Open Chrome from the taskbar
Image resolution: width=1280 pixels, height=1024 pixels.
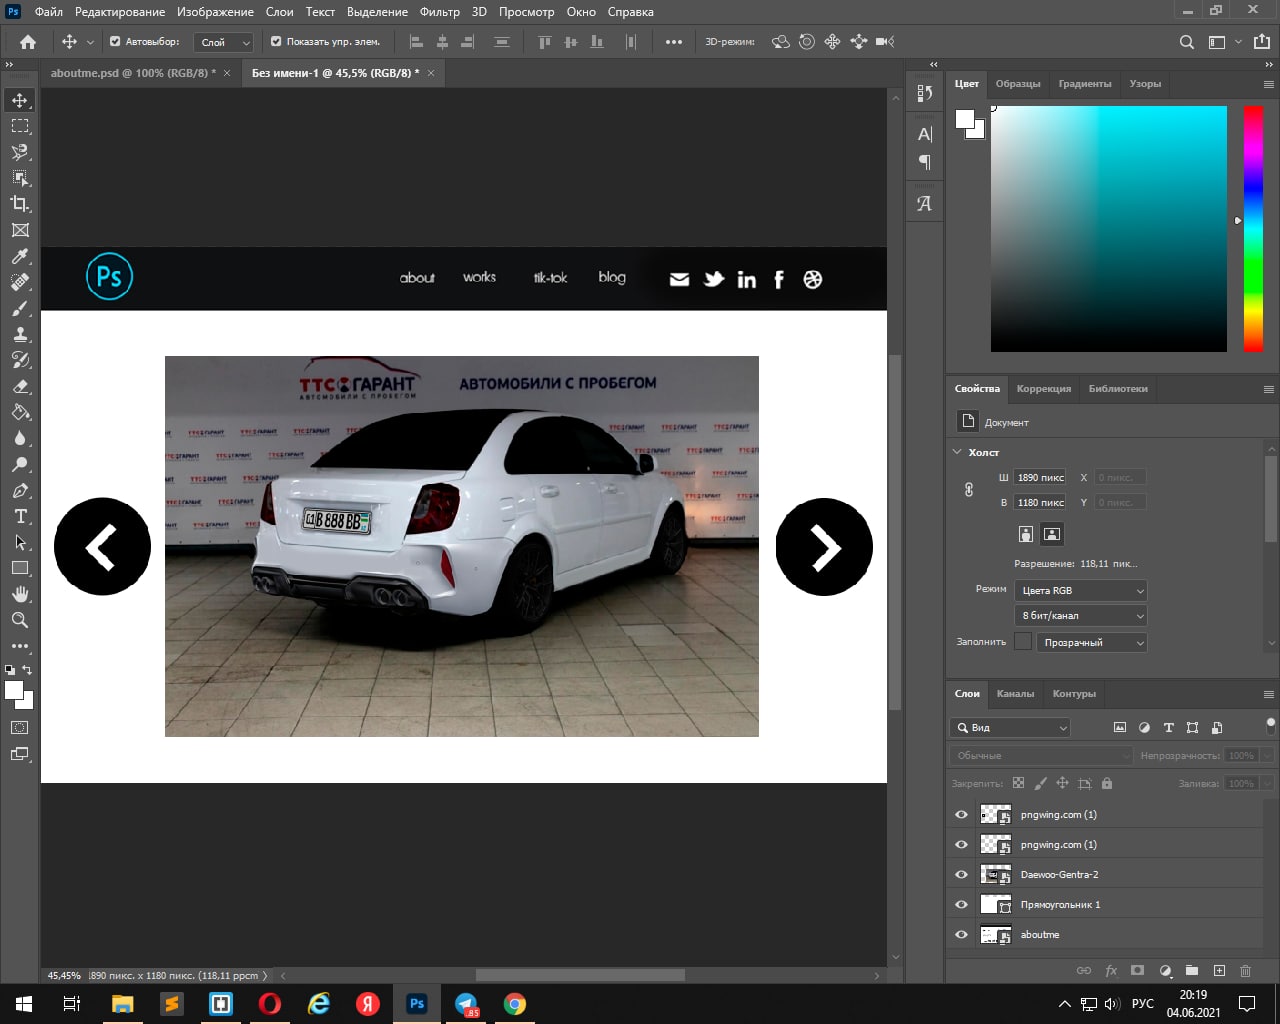pos(515,1004)
